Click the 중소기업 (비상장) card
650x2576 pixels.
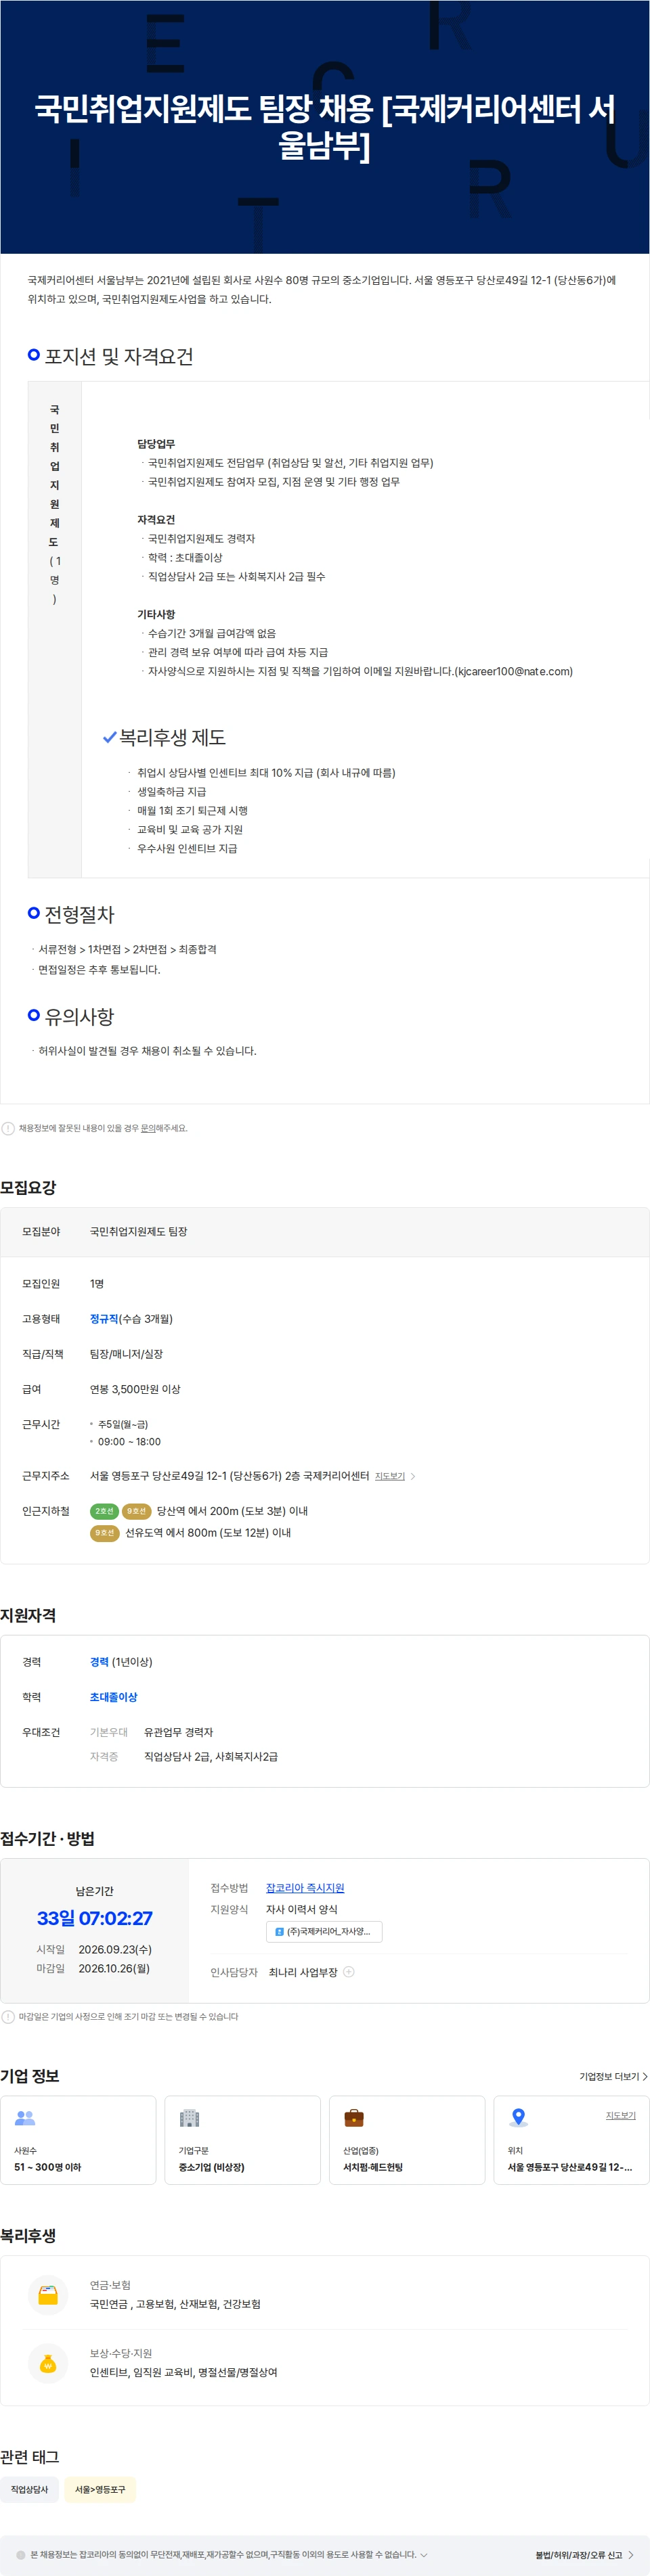[x=242, y=2140]
